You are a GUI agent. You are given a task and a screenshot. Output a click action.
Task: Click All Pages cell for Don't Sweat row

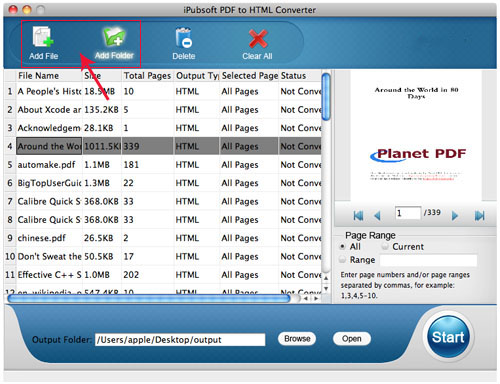(x=249, y=256)
